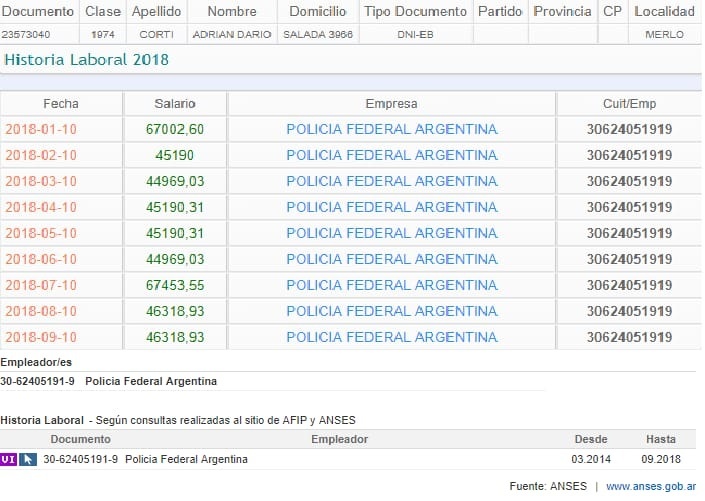Open the www.anses.gob.ar link
705x501 pixels.
tap(651, 486)
